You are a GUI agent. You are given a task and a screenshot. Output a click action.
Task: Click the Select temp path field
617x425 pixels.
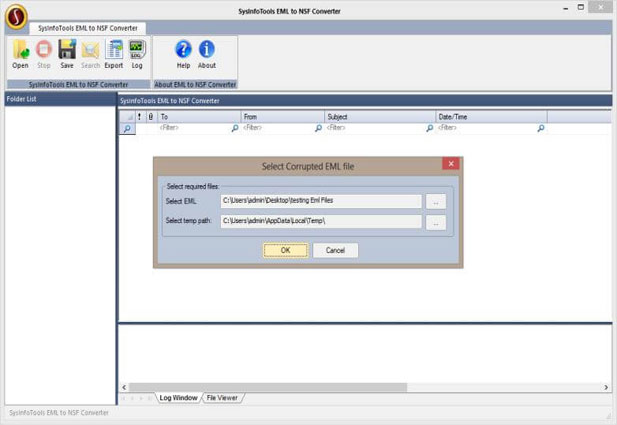coord(321,221)
